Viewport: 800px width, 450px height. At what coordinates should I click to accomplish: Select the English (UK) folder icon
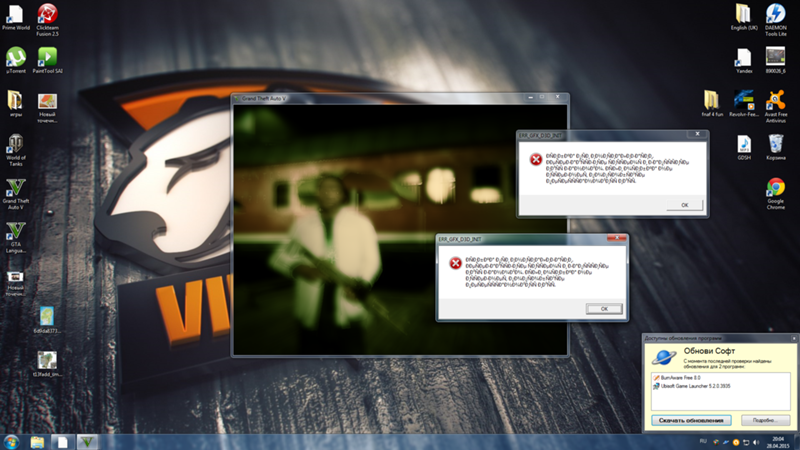(744, 17)
